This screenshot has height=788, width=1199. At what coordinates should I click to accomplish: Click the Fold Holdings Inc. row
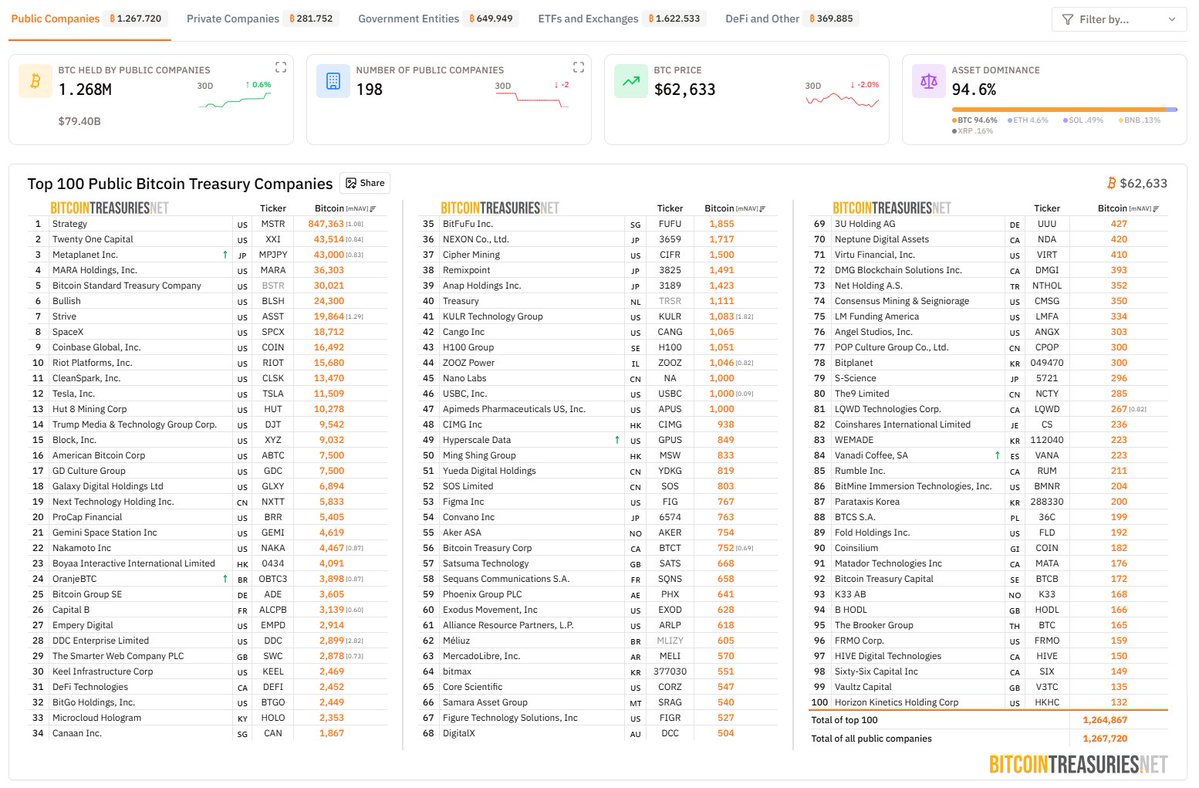(989, 532)
